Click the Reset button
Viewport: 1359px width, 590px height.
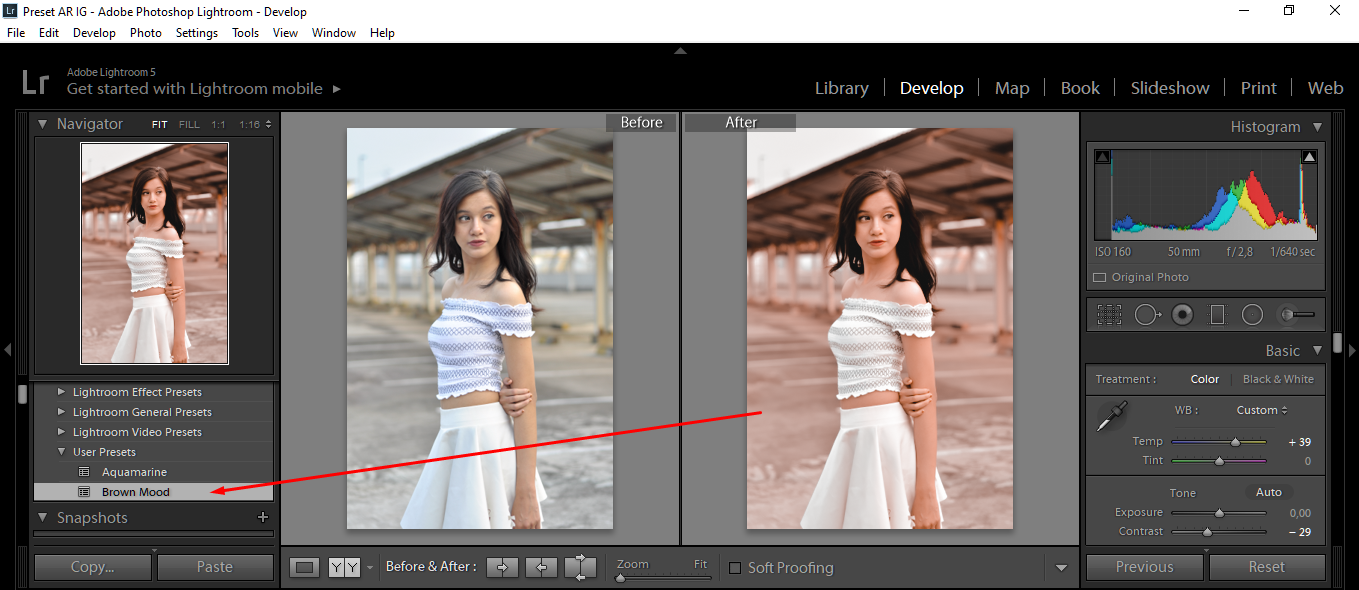(1267, 567)
